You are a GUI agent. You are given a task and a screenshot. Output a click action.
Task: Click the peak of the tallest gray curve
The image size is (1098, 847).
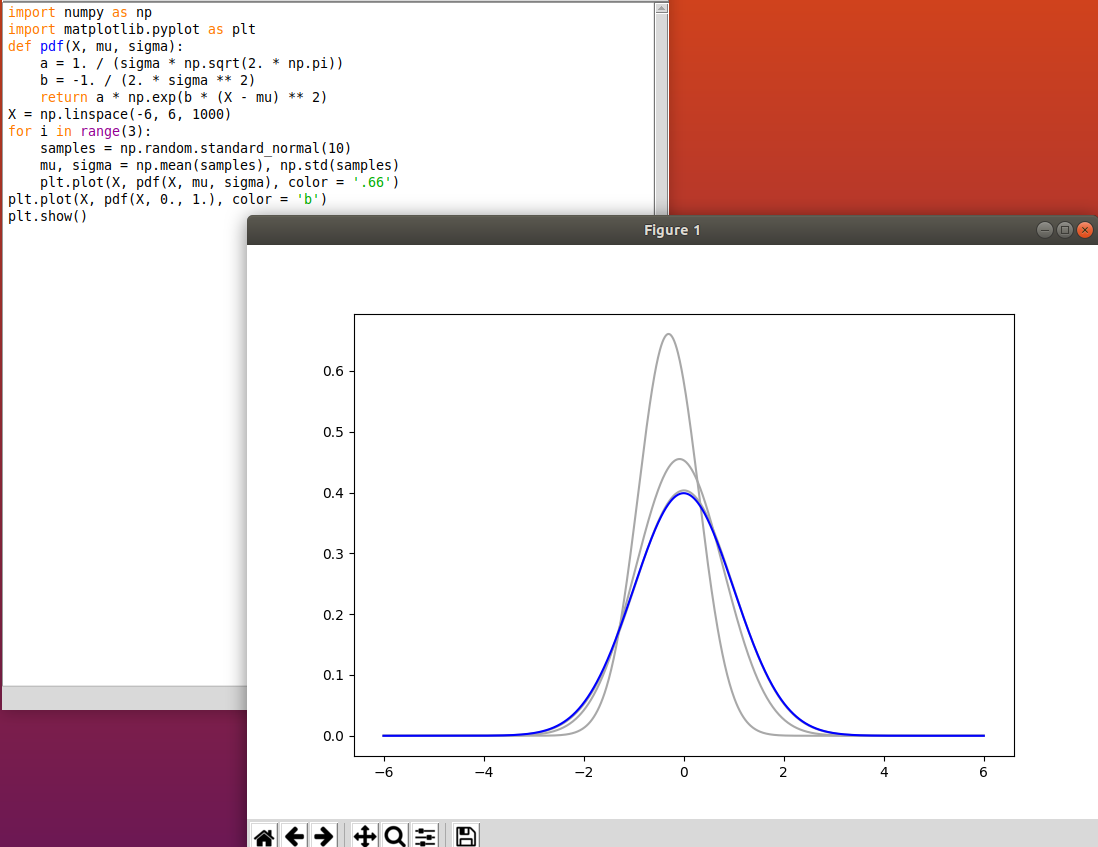point(669,335)
